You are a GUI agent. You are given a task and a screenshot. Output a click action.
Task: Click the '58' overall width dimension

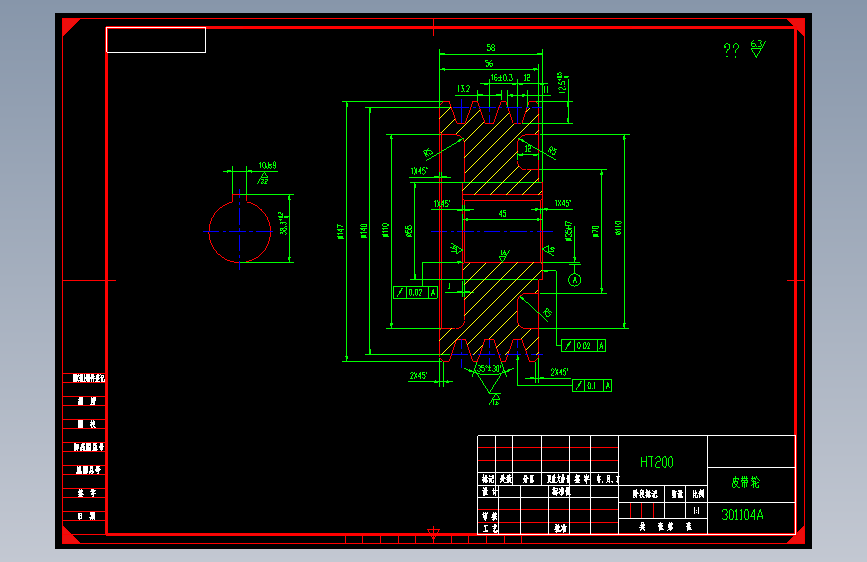[x=490, y=48]
